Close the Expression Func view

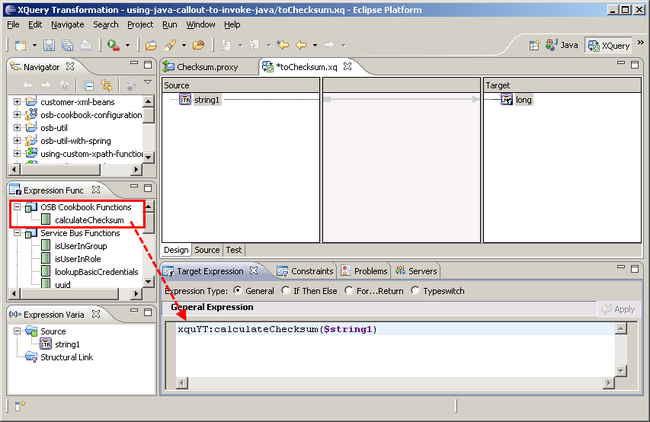pyautogui.click(x=96, y=190)
